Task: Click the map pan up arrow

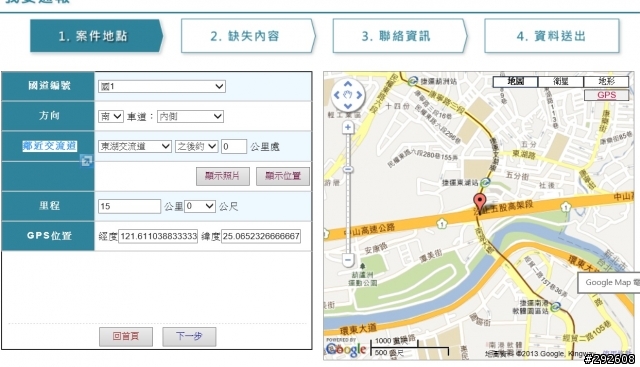Action: (348, 84)
